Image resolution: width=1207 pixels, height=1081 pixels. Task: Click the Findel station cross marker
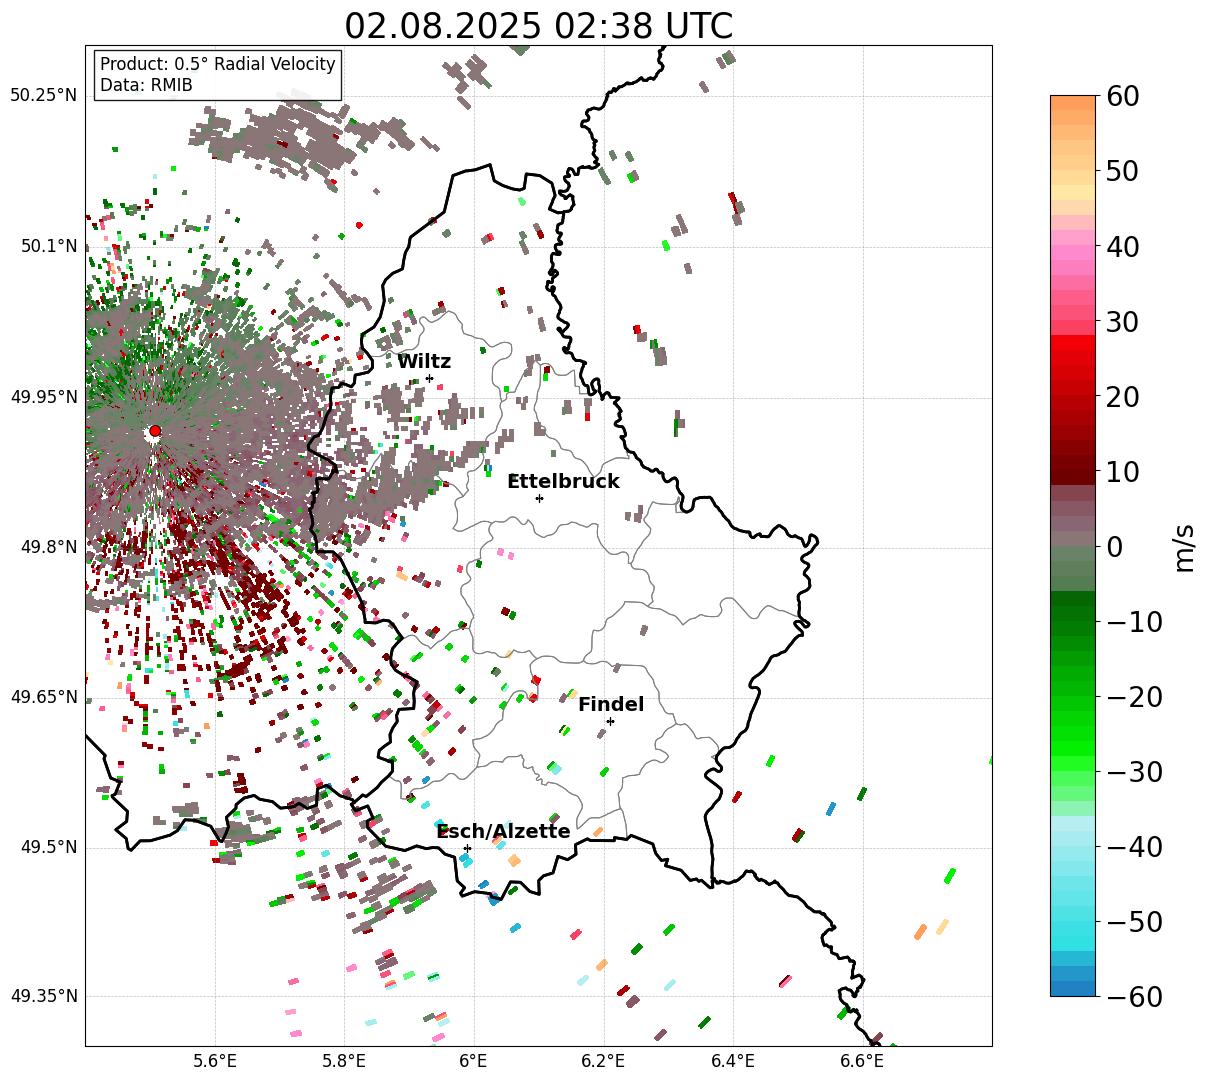click(x=610, y=721)
